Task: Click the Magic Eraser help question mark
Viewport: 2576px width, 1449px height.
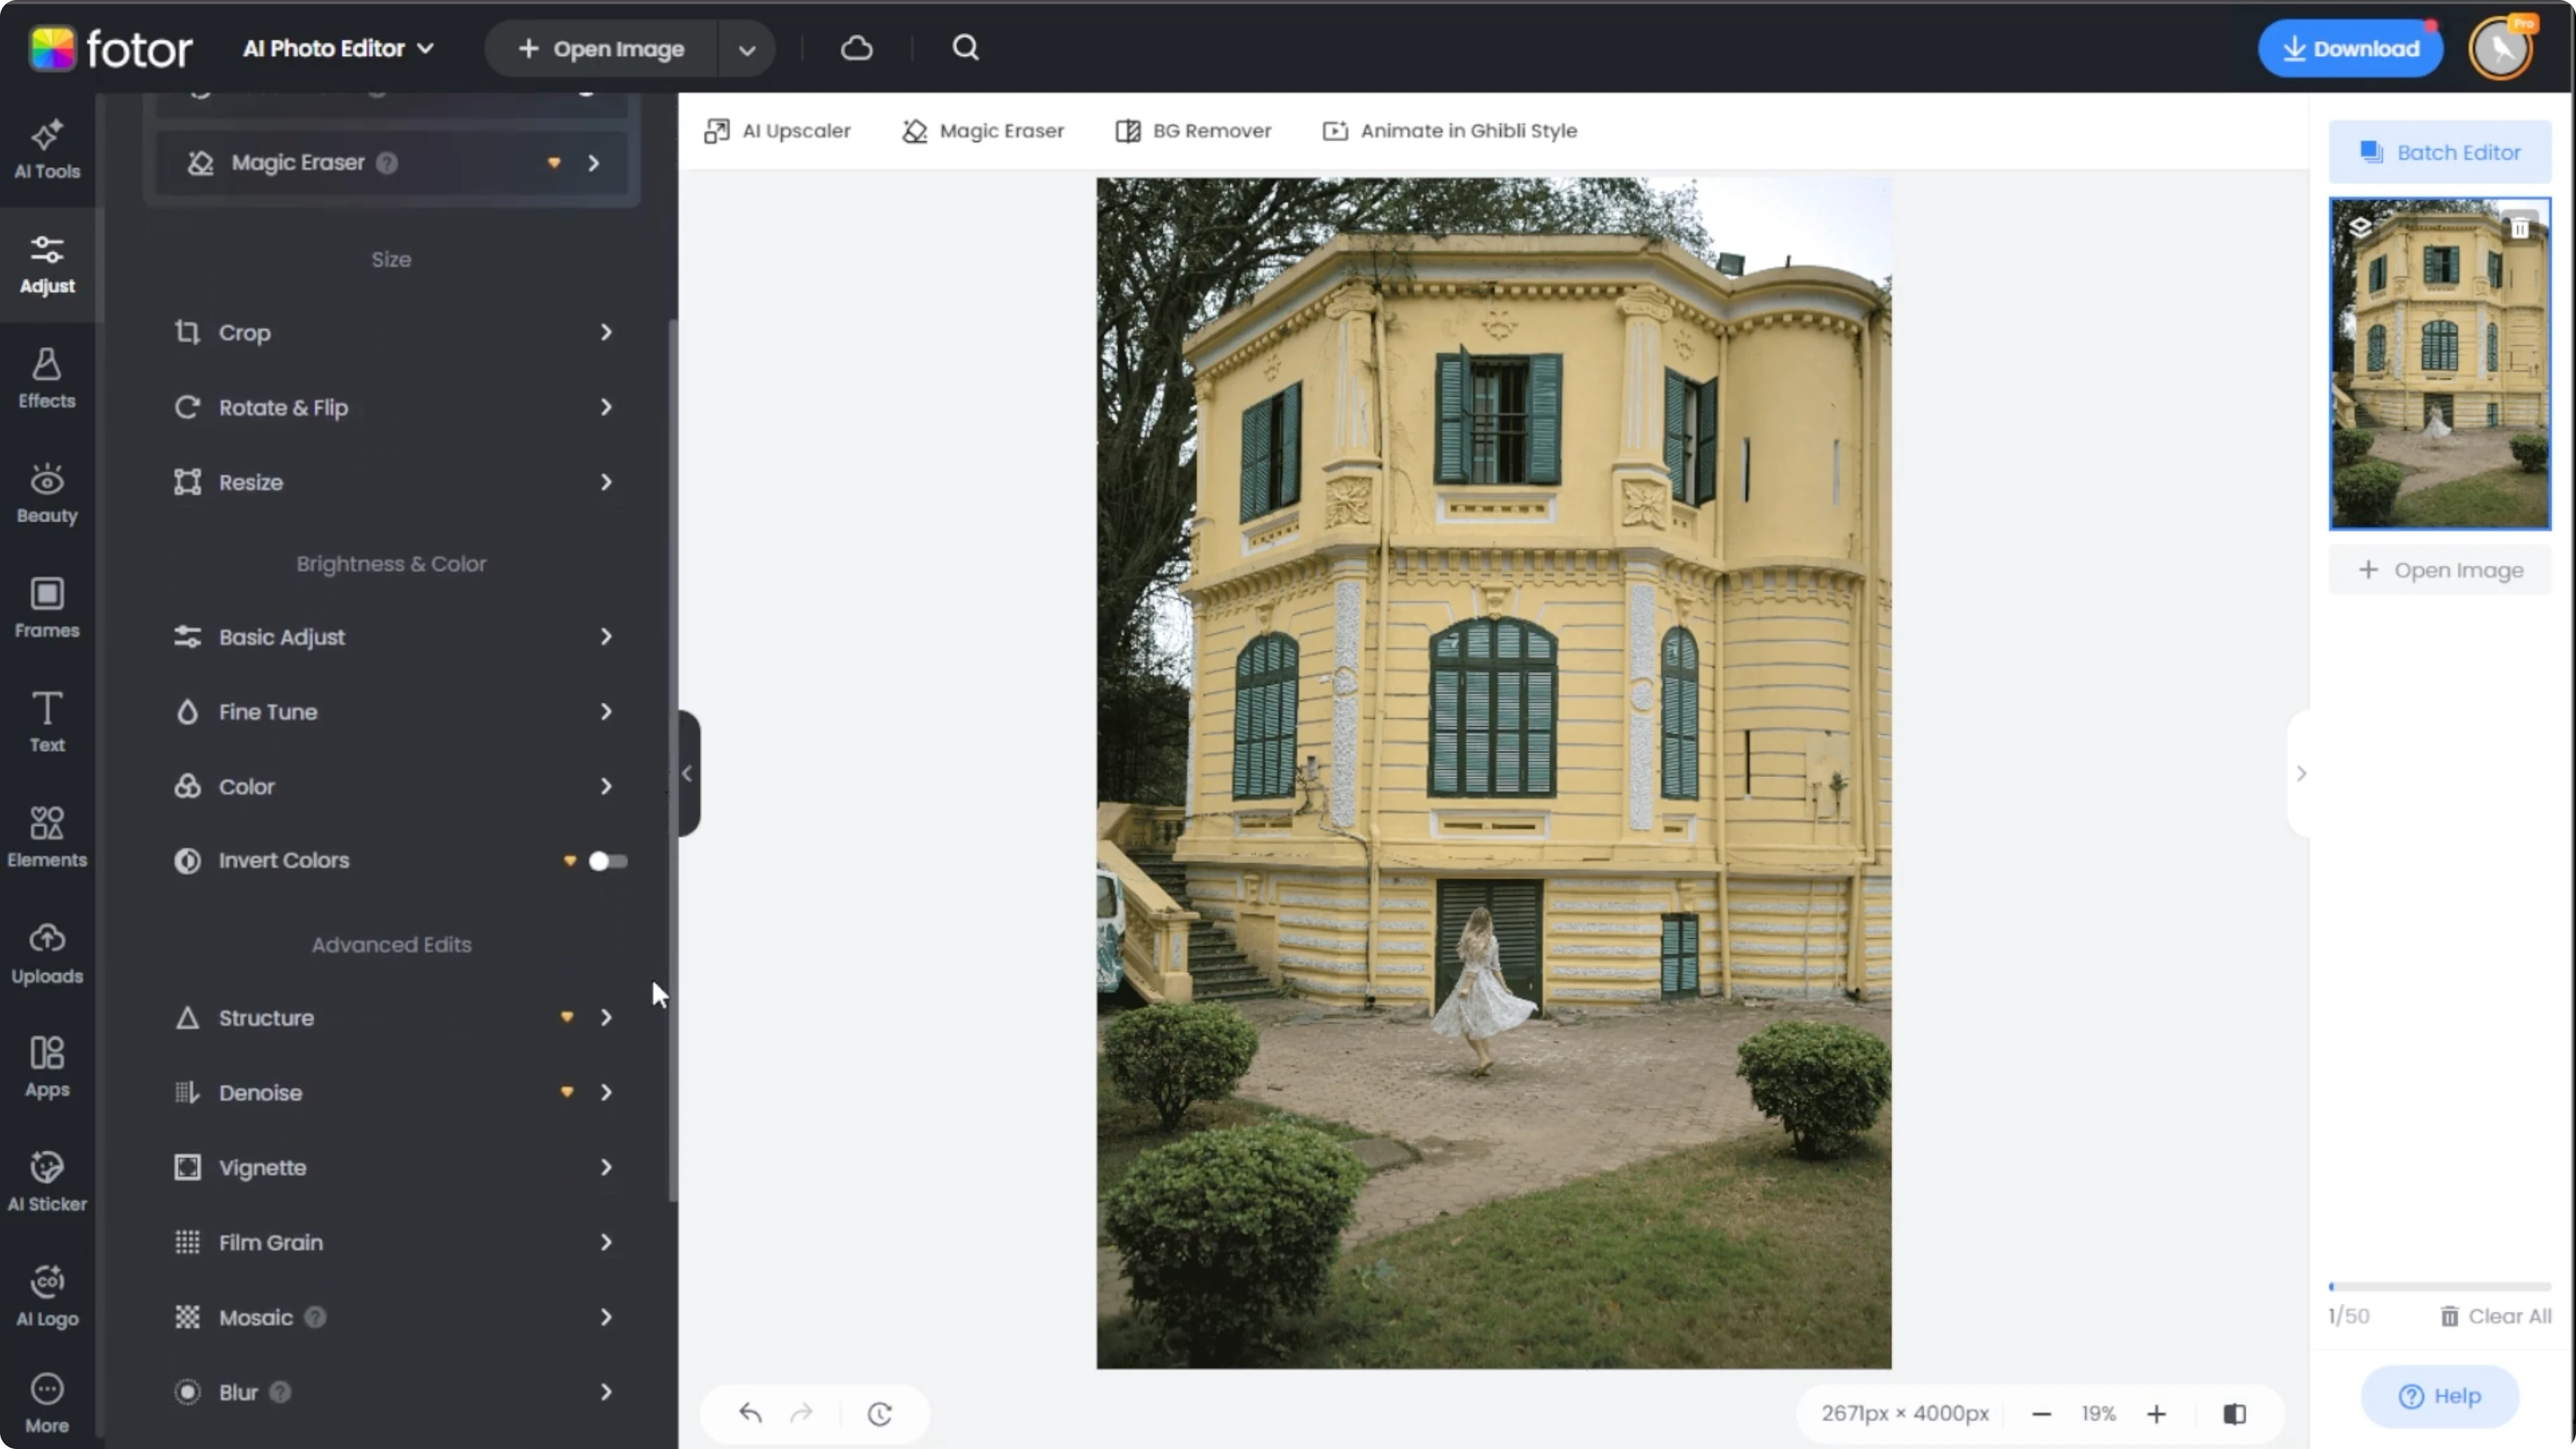Action: [x=387, y=163]
